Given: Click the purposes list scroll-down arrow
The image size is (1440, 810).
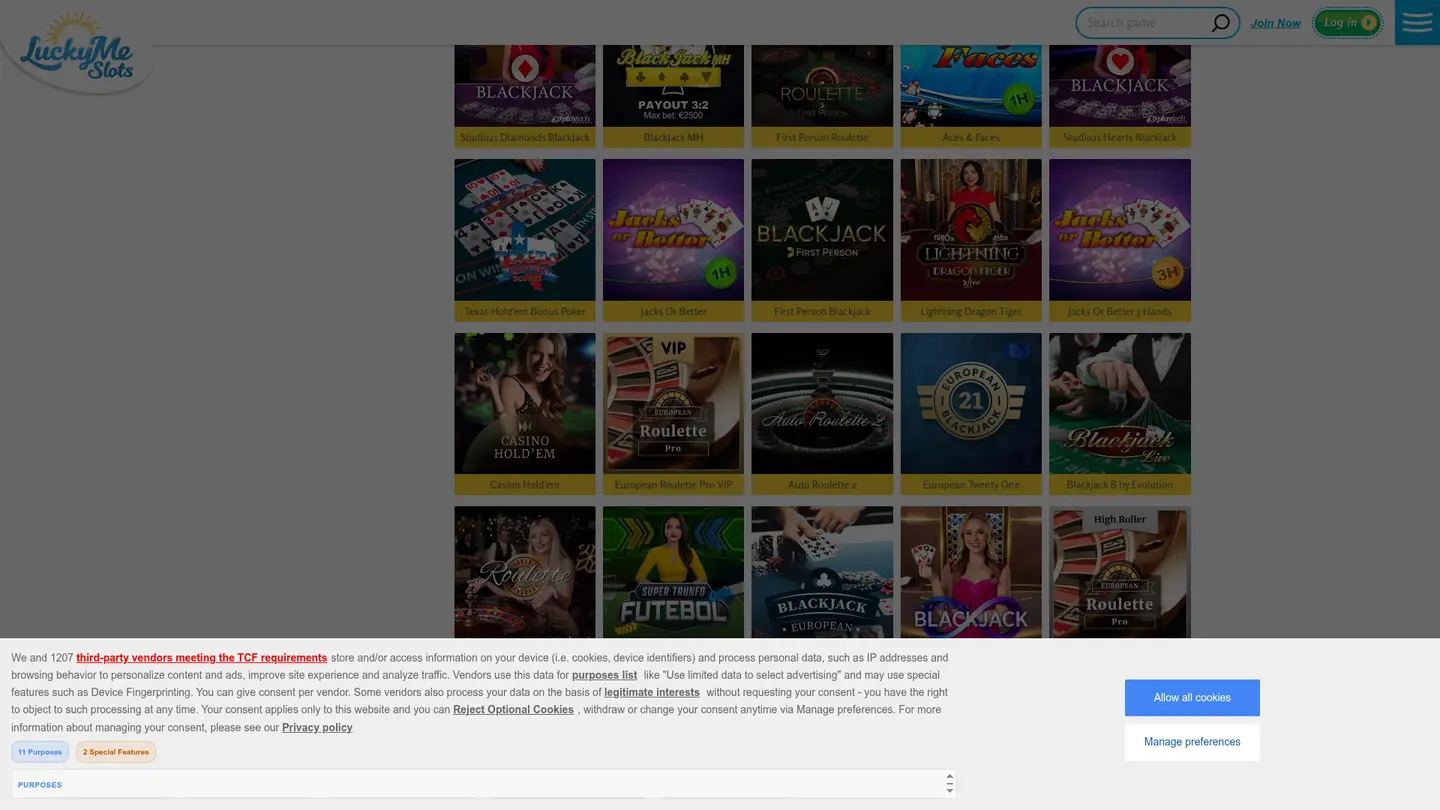Looking at the screenshot, I should tap(949, 790).
